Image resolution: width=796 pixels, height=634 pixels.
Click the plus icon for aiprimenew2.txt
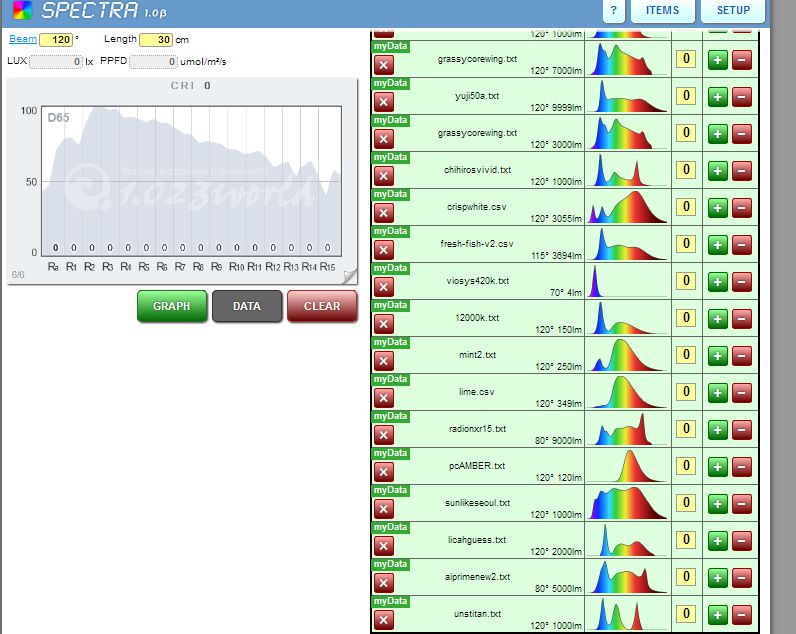[717, 579]
